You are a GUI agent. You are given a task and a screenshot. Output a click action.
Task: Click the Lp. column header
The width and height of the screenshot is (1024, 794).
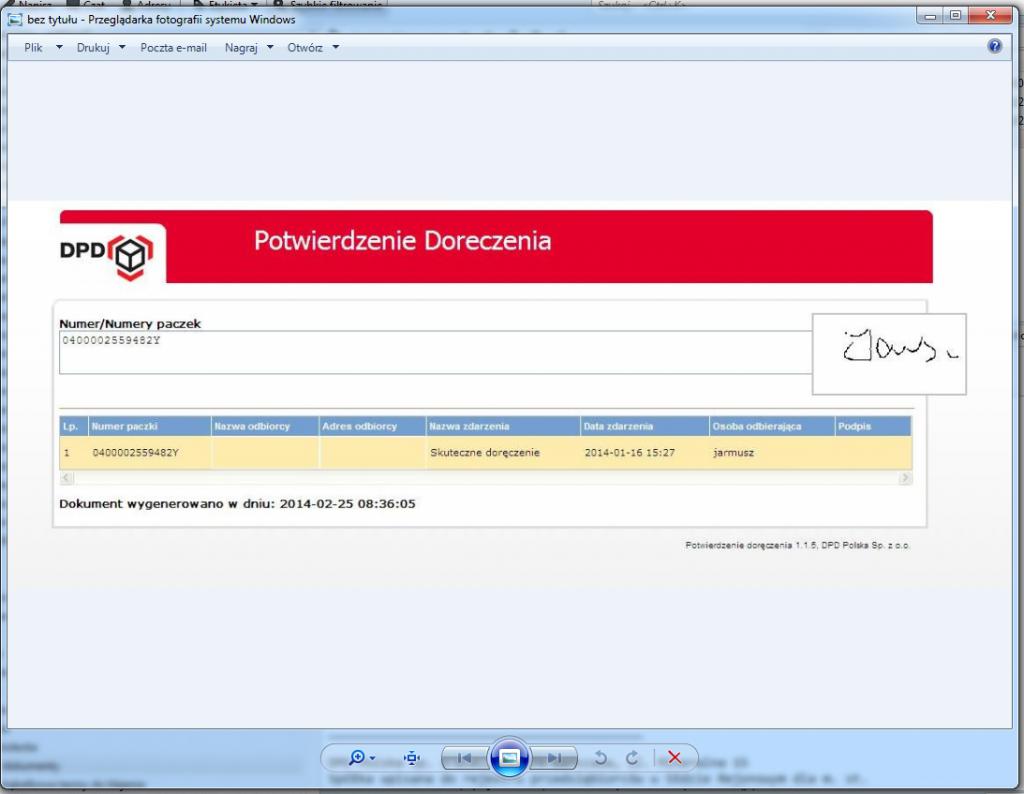[73, 426]
